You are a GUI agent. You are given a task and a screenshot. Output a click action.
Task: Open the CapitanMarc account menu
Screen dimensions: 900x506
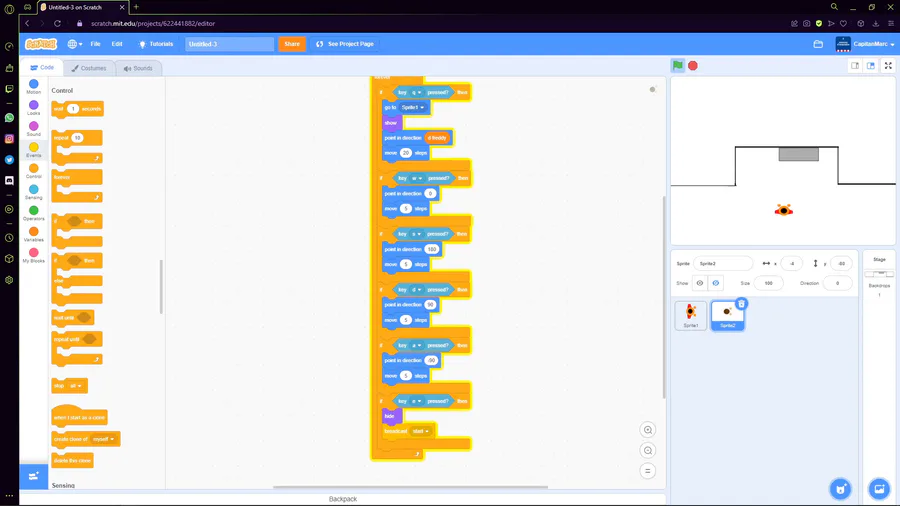(x=864, y=44)
